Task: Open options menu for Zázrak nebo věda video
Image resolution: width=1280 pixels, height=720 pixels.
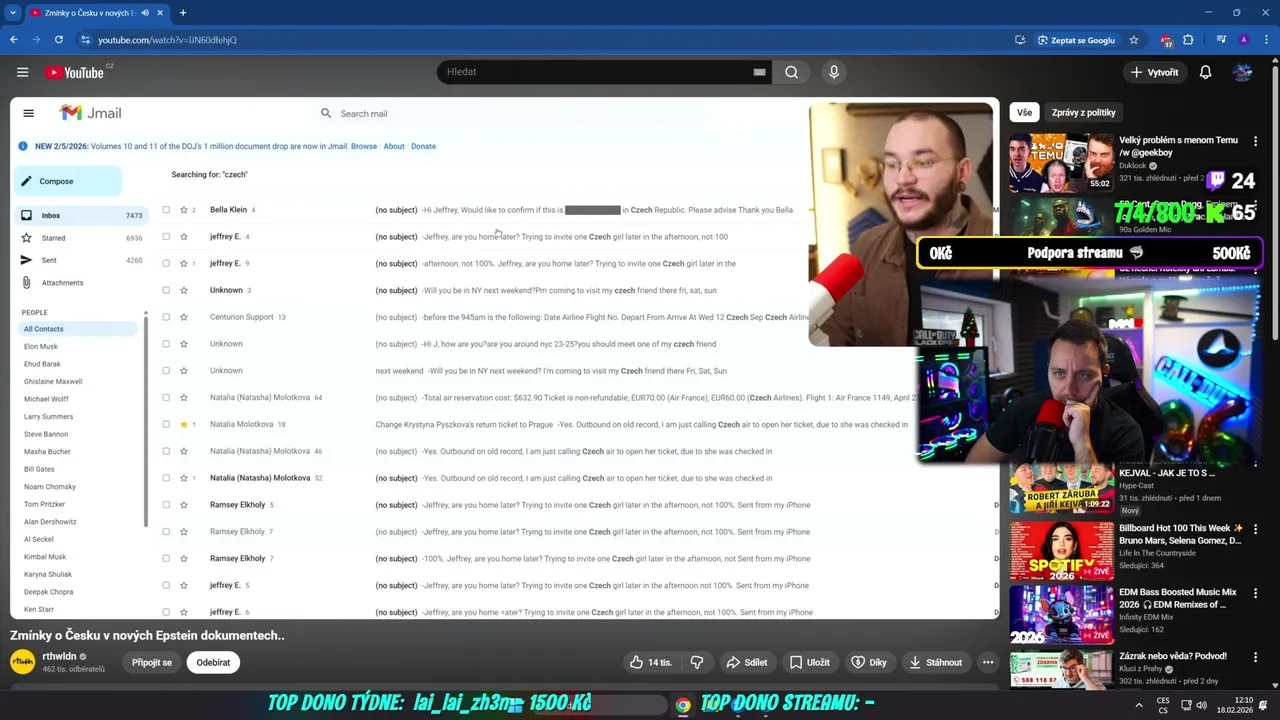Action: click(x=1255, y=658)
